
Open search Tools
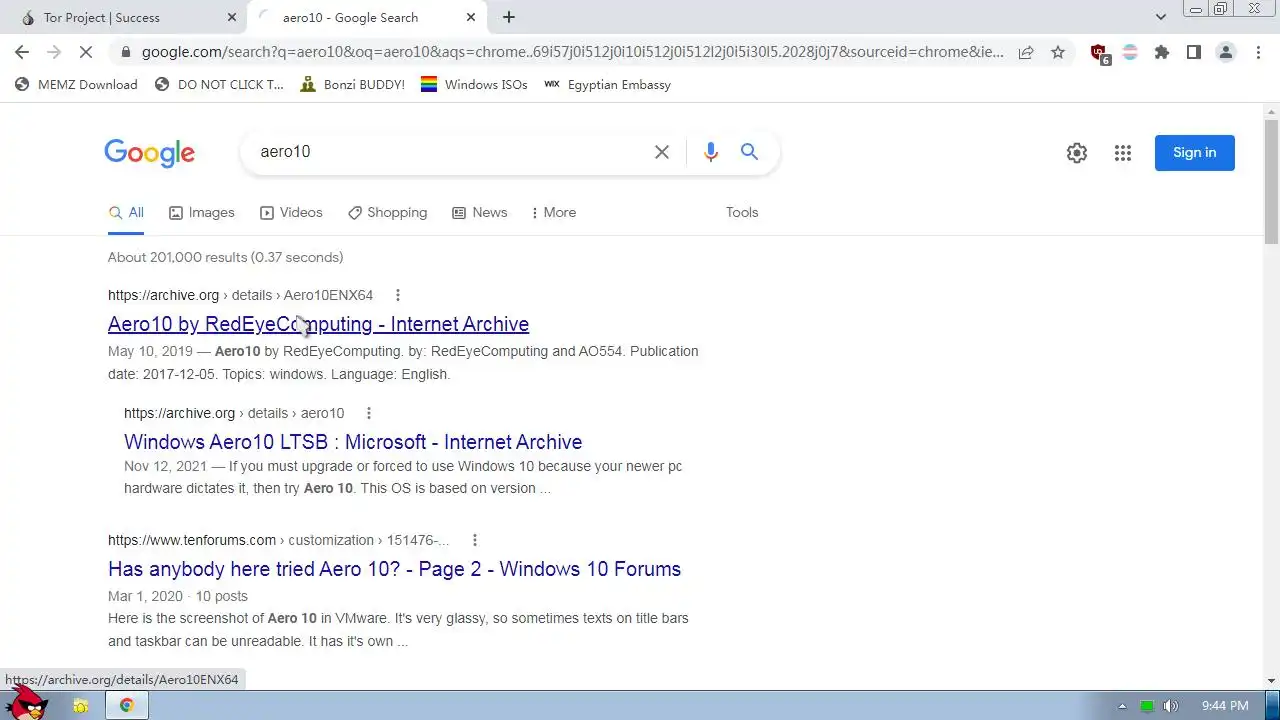pyautogui.click(x=742, y=213)
